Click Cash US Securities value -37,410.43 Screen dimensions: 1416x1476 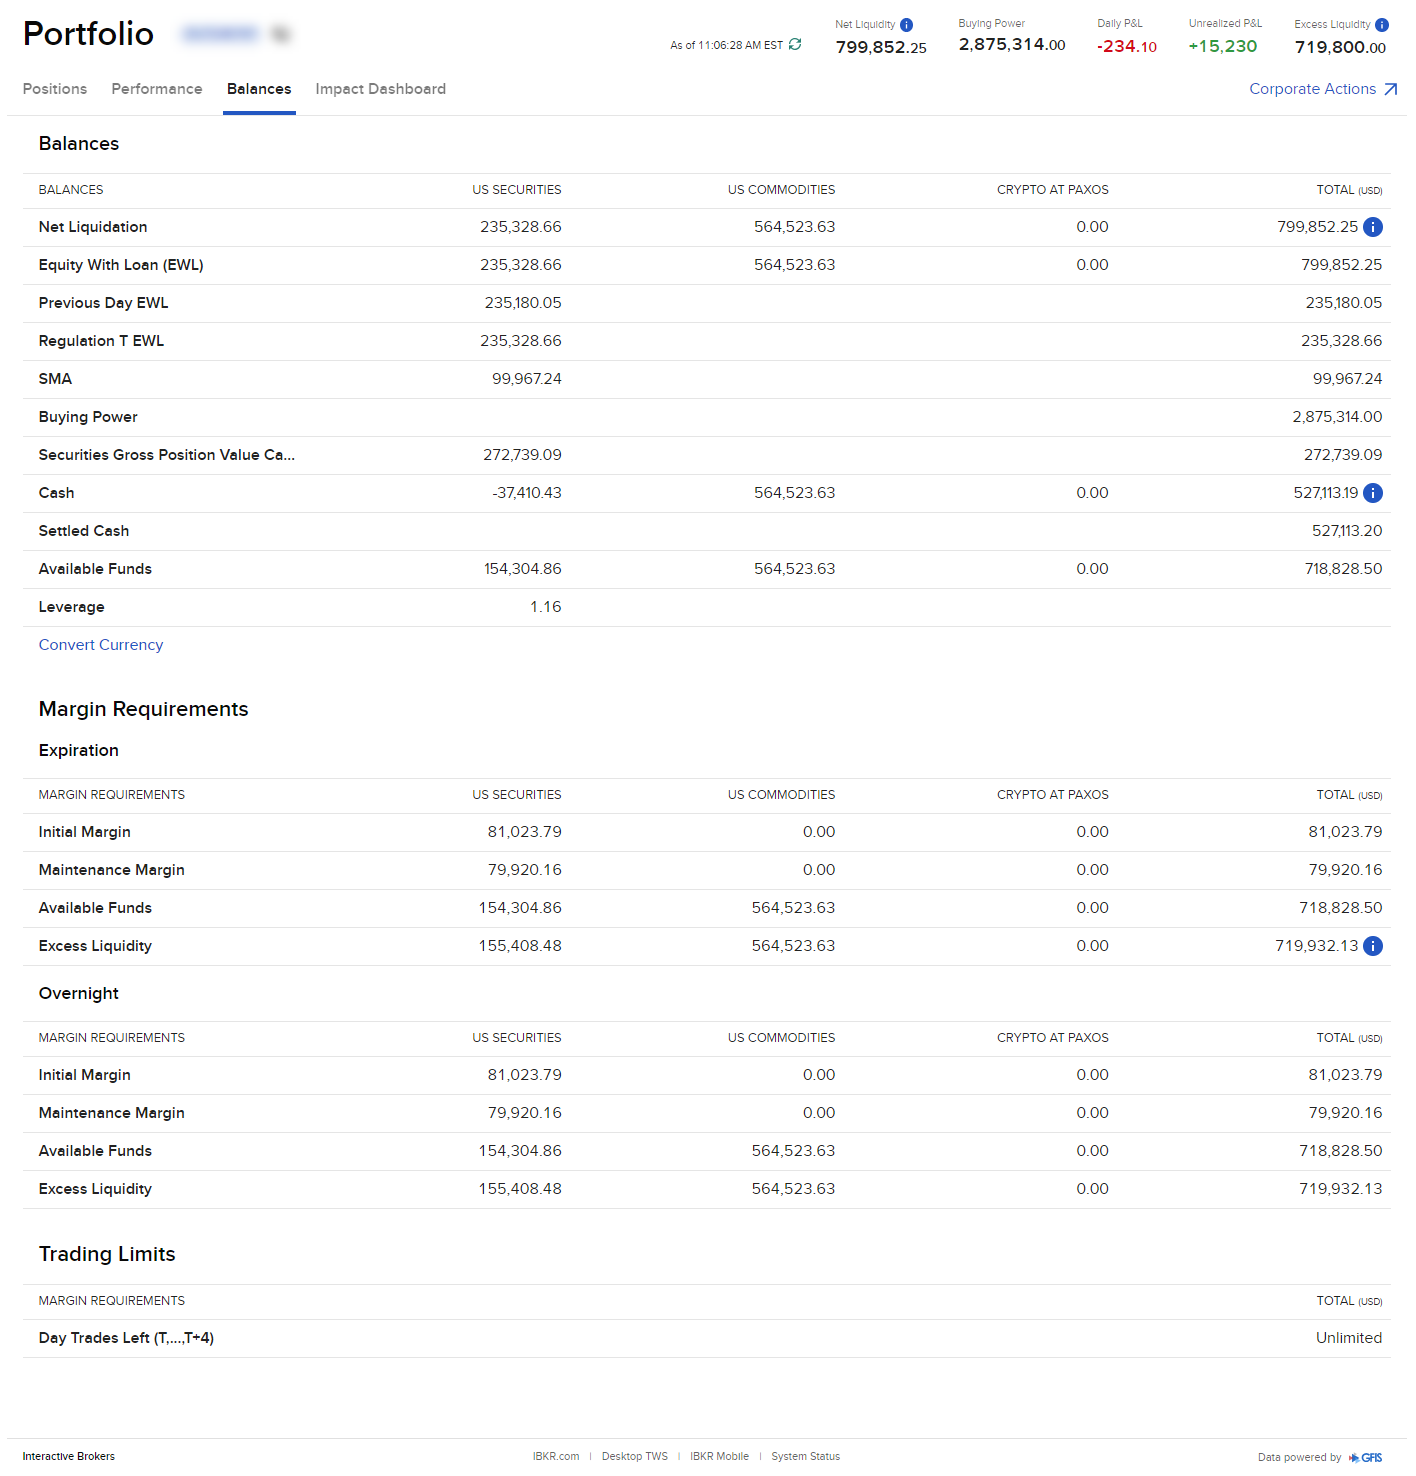click(527, 493)
